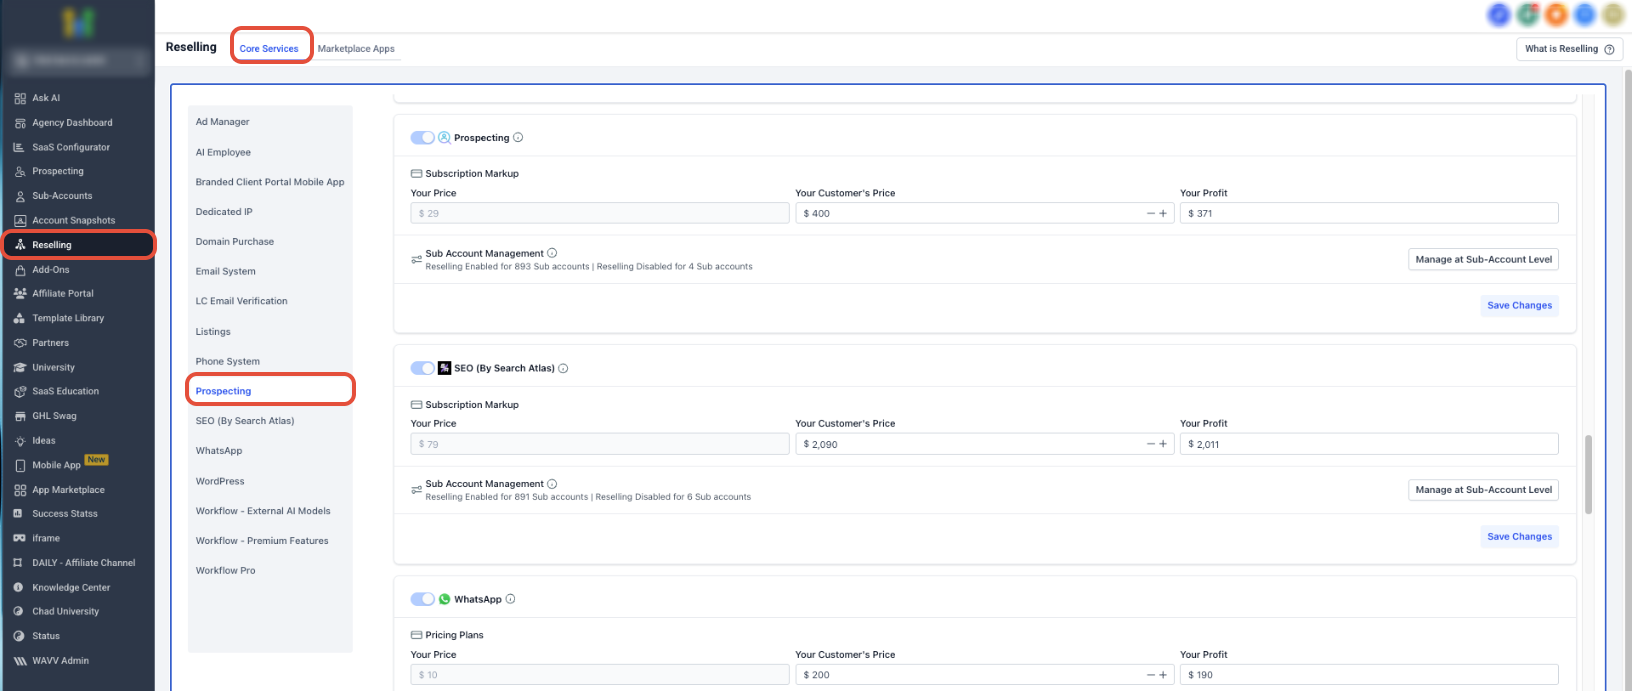Open Prospecting via its dark sidebar icon
Image resolution: width=1632 pixels, height=691 pixels.
point(20,172)
